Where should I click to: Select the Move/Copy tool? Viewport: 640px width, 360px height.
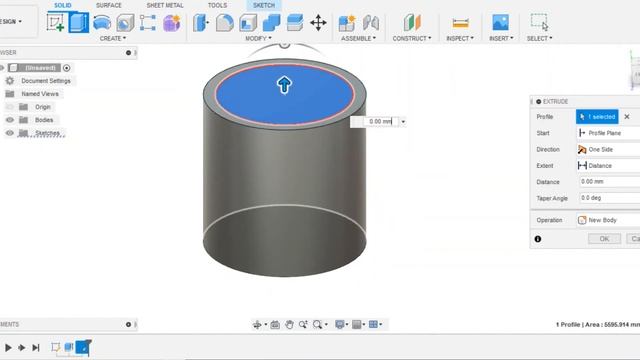(x=318, y=22)
